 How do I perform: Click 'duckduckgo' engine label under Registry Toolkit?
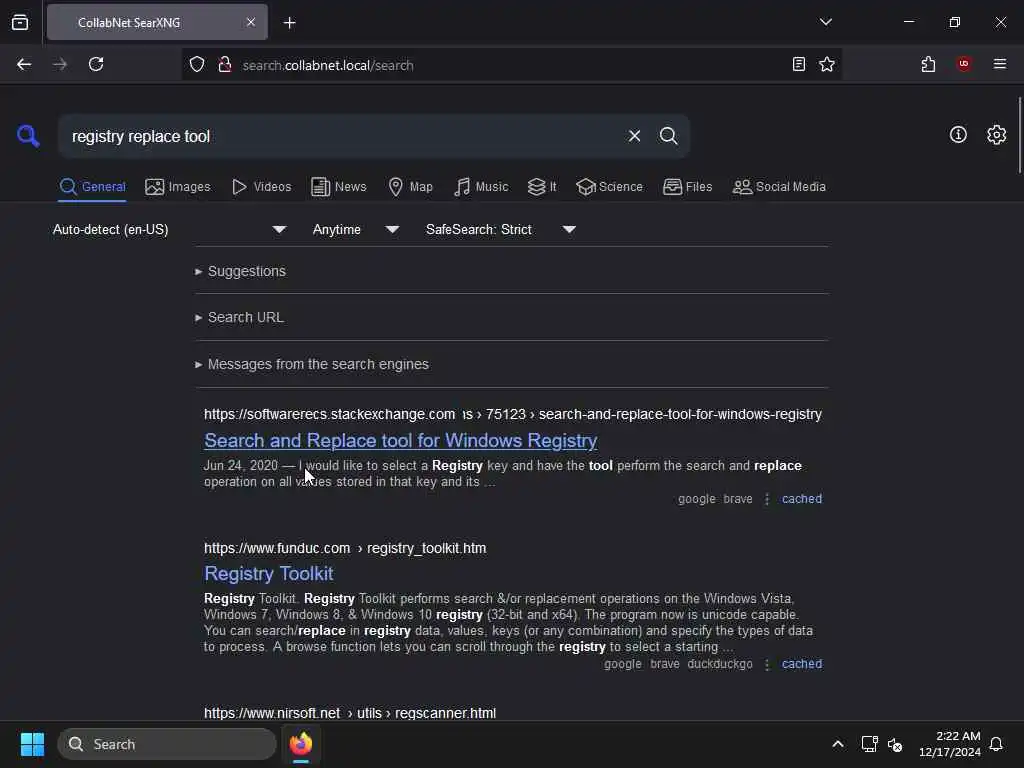click(720, 664)
